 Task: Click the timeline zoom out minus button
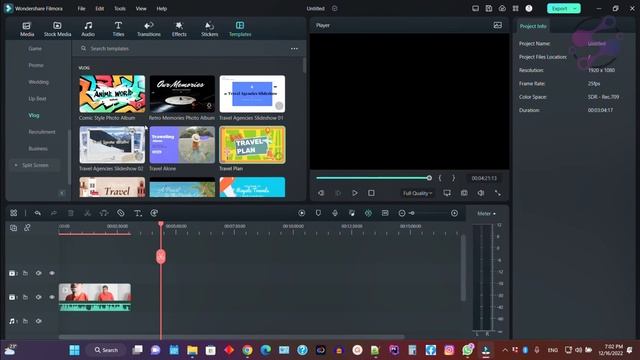(402, 213)
